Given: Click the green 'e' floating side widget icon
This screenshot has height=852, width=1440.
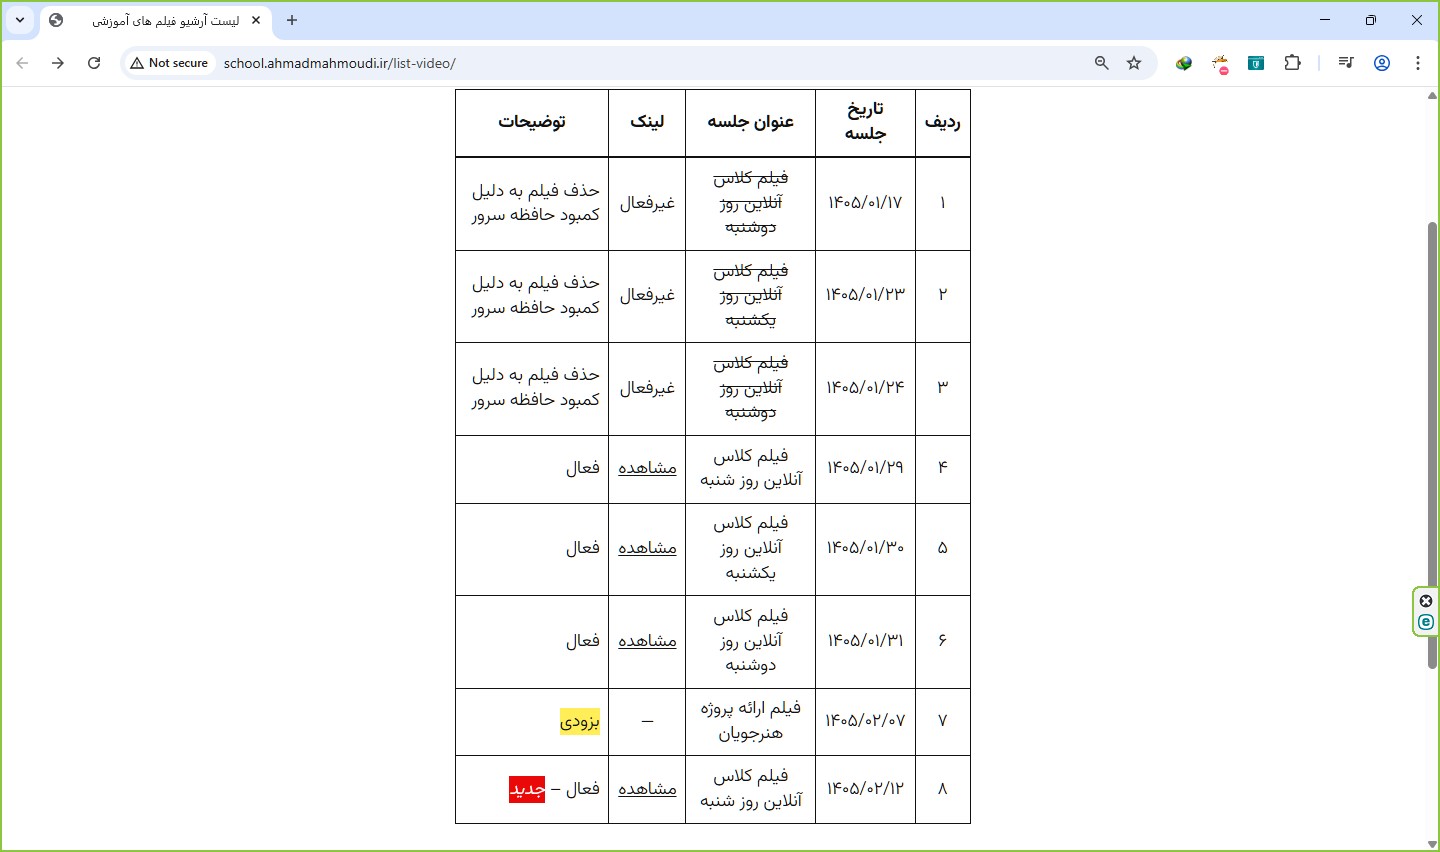Looking at the screenshot, I should click(1426, 622).
